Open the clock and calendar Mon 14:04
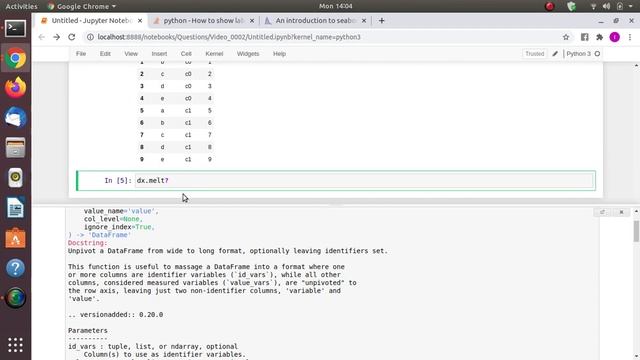This screenshot has height=360, width=640. tap(336, 6)
